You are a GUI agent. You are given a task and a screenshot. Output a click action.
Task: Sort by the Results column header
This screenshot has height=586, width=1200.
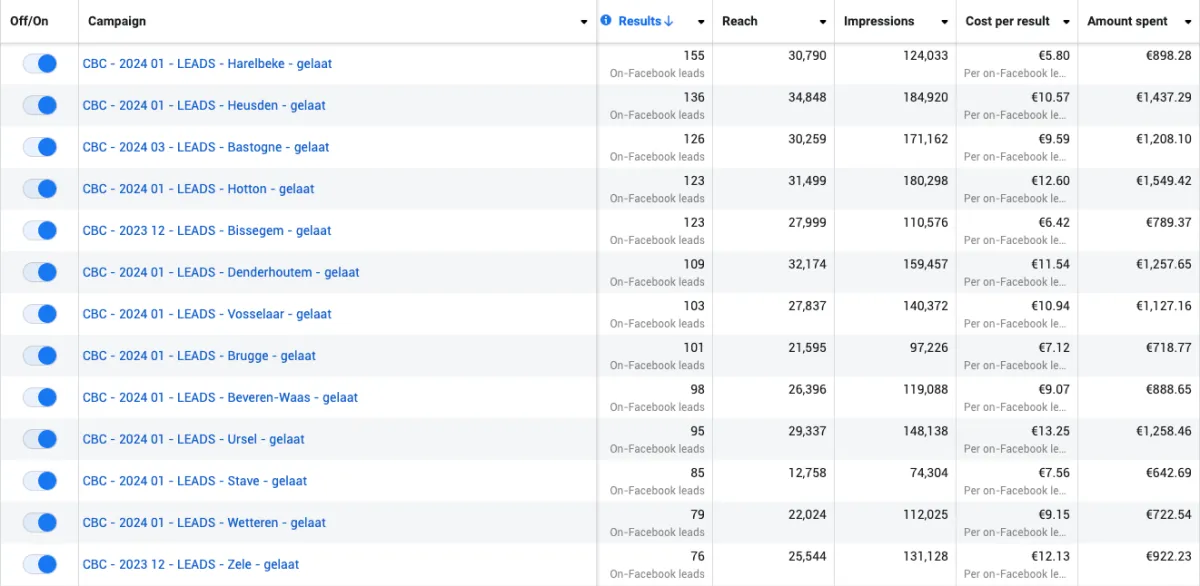click(639, 21)
